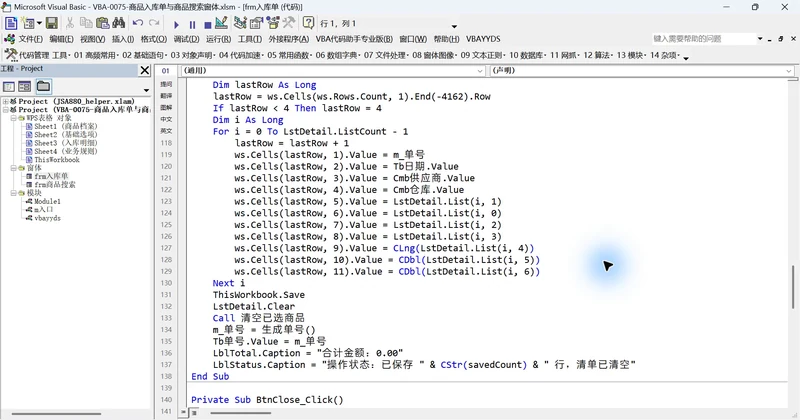Click the View Object icon in Project panel

click(24, 86)
